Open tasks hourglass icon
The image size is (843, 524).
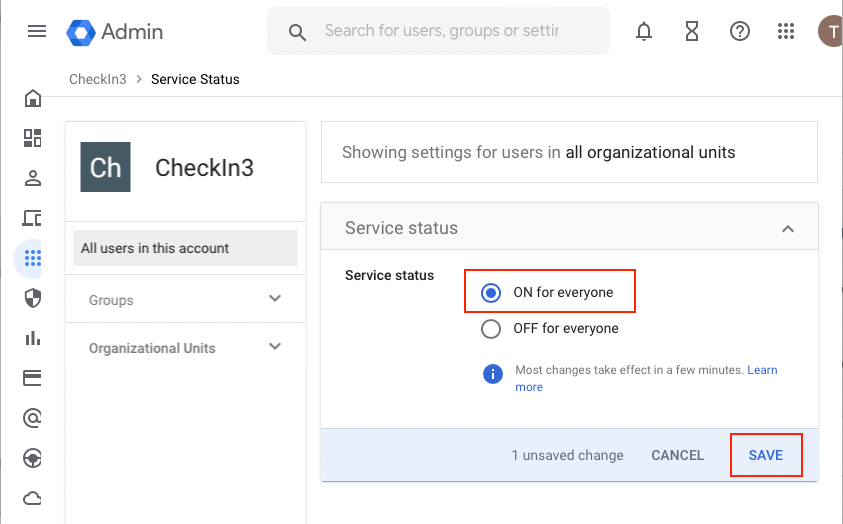[x=692, y=31]
